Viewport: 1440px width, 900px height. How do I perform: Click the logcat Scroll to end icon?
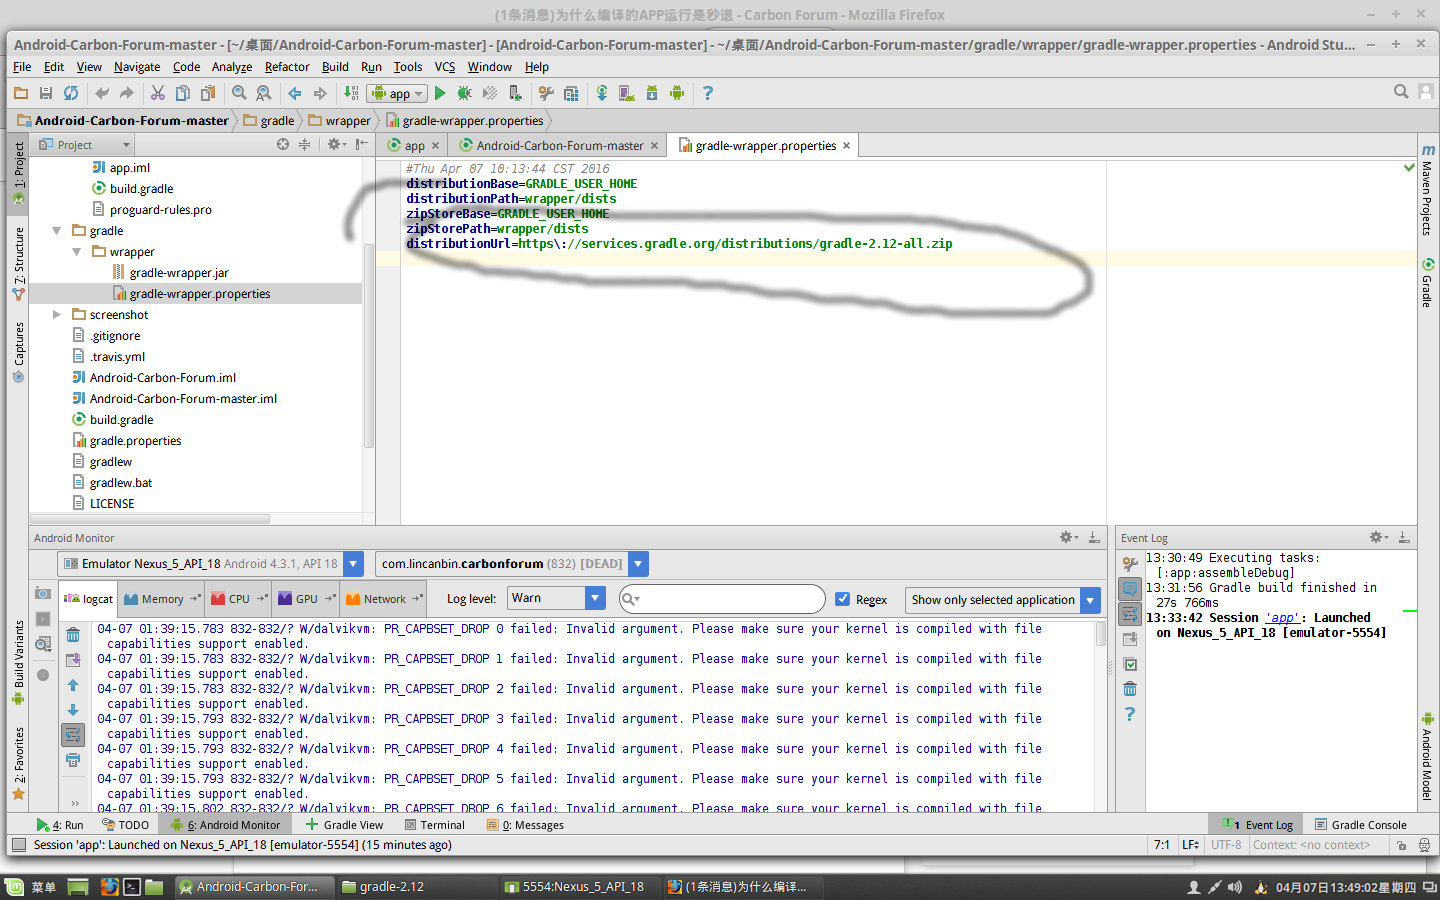pos(73,660)
